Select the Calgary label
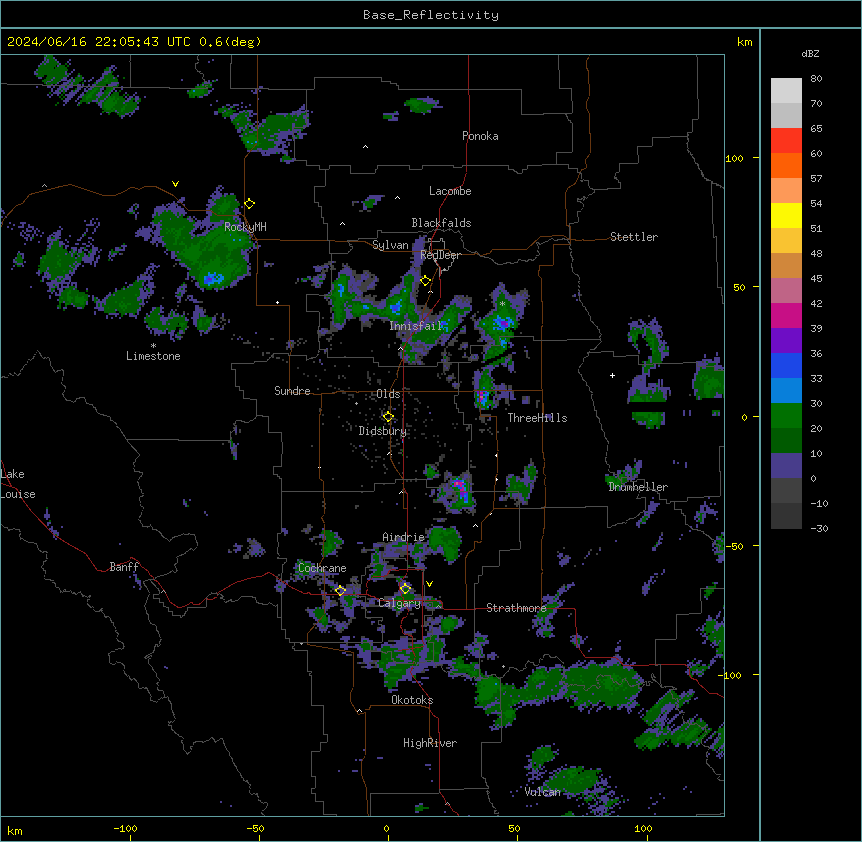Image resolution: width=862 pixels, height=842 pixels. (x=400, y=603)
